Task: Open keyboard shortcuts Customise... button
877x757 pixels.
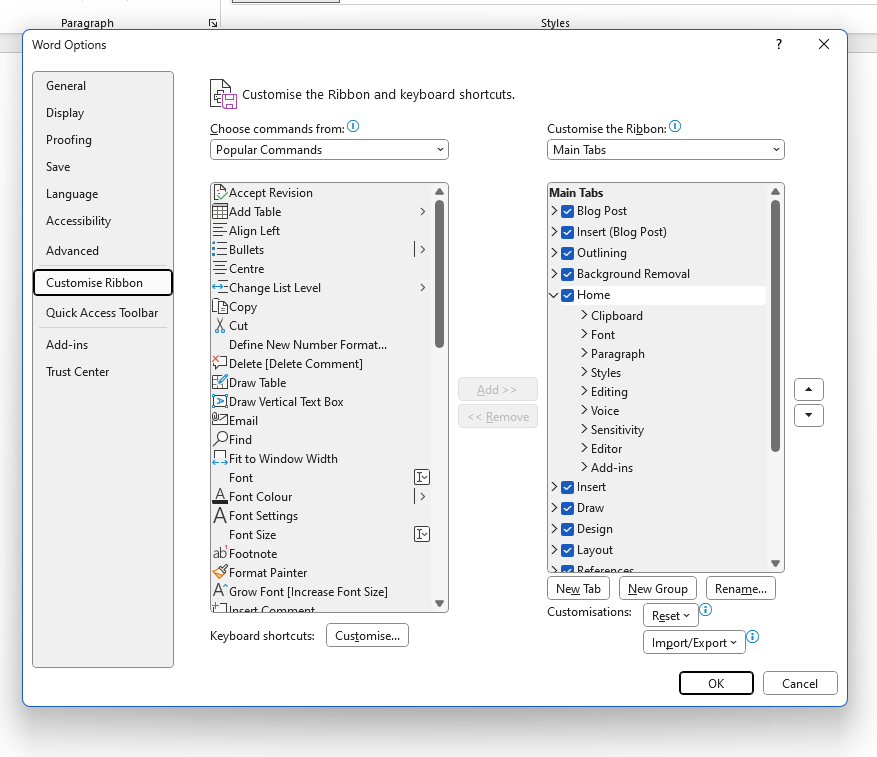Action: click(367, 636)
